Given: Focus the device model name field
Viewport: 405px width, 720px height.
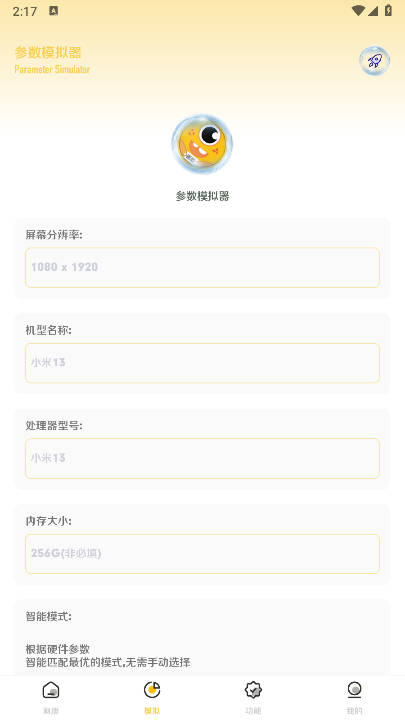Looking at the screenshot, I should pyautogui.click(x=202, y=363).
